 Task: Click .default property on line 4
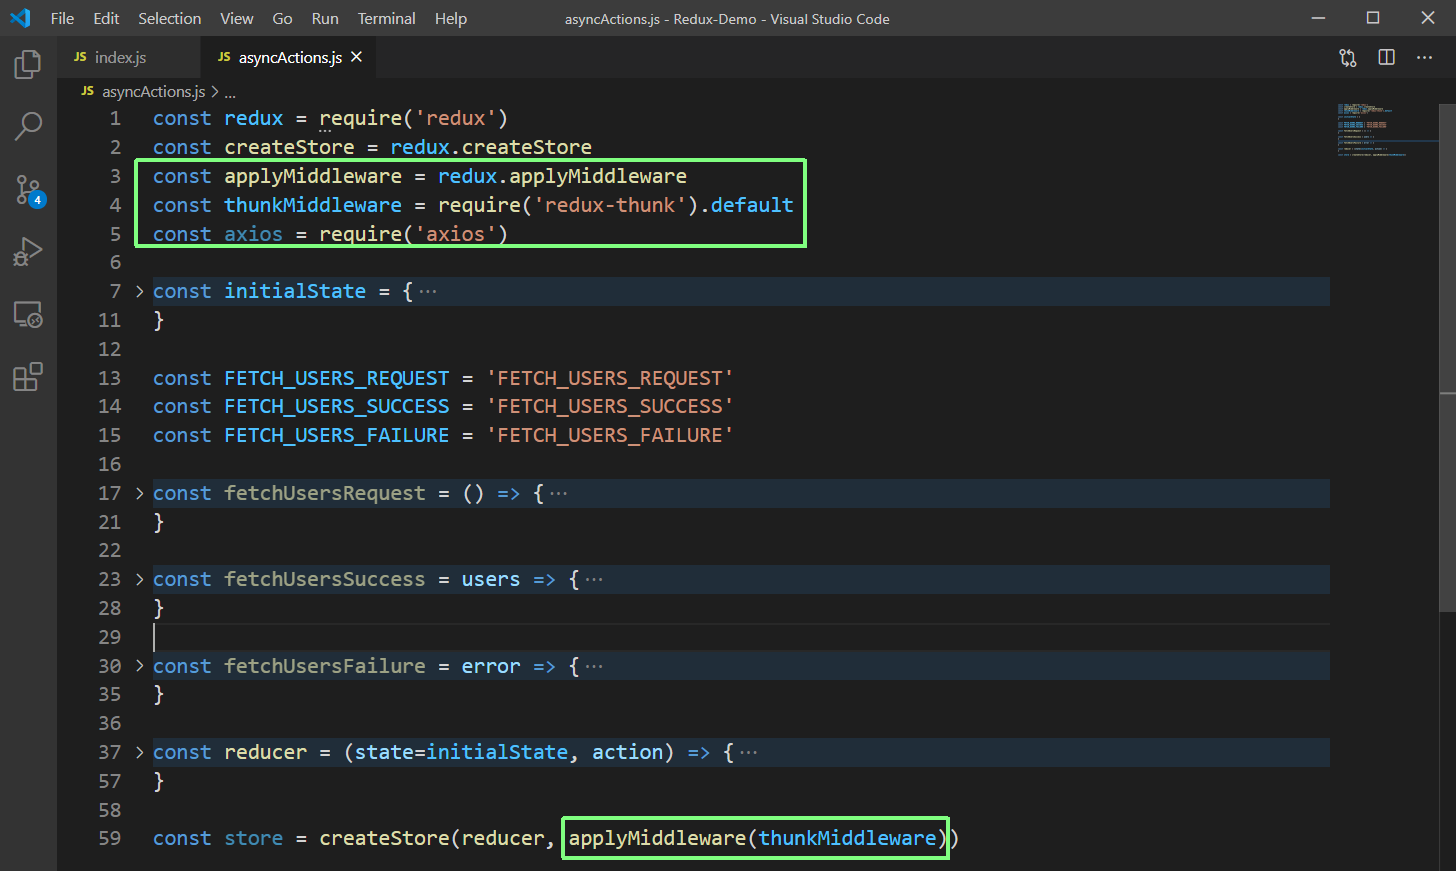(746, 205)
